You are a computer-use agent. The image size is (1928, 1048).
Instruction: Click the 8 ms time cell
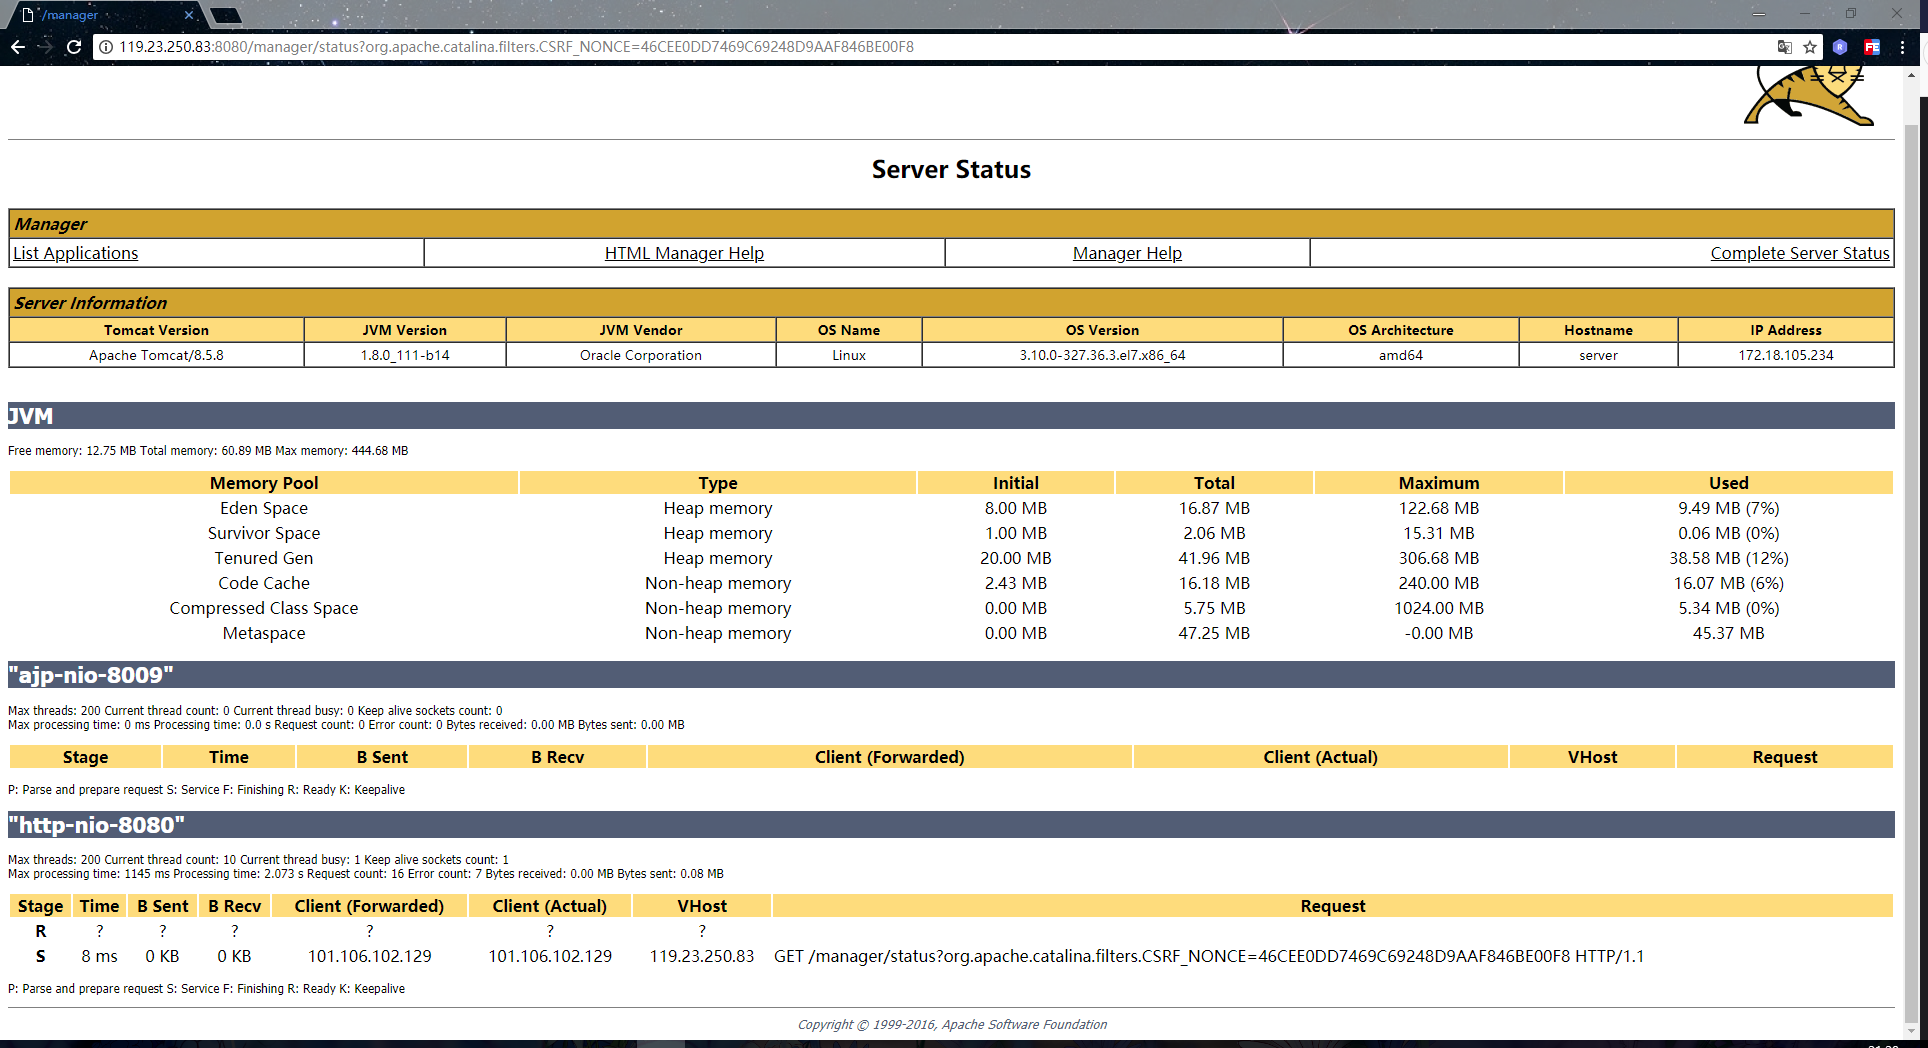(99, 956)
